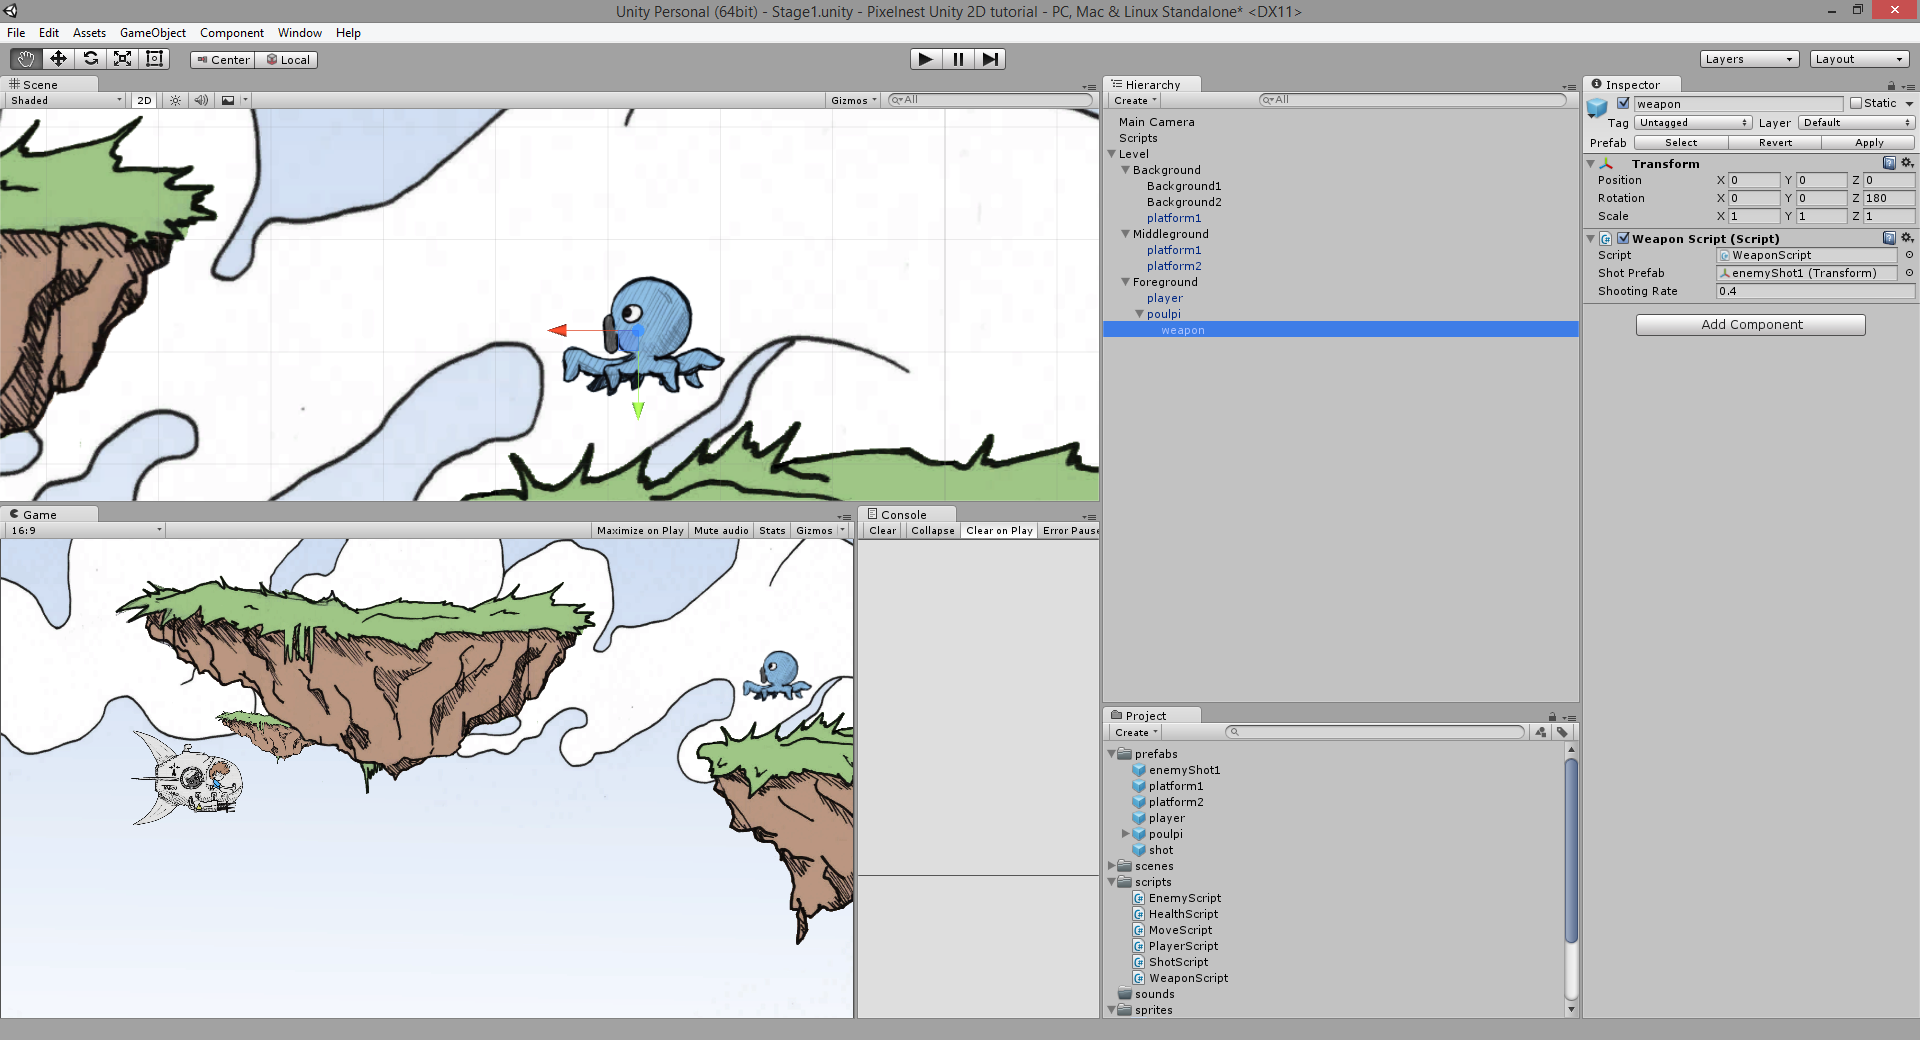Open the Scene Gizmos dropdown
The width and height of the screenshot is (1920, 1040).
pos(853,100)
